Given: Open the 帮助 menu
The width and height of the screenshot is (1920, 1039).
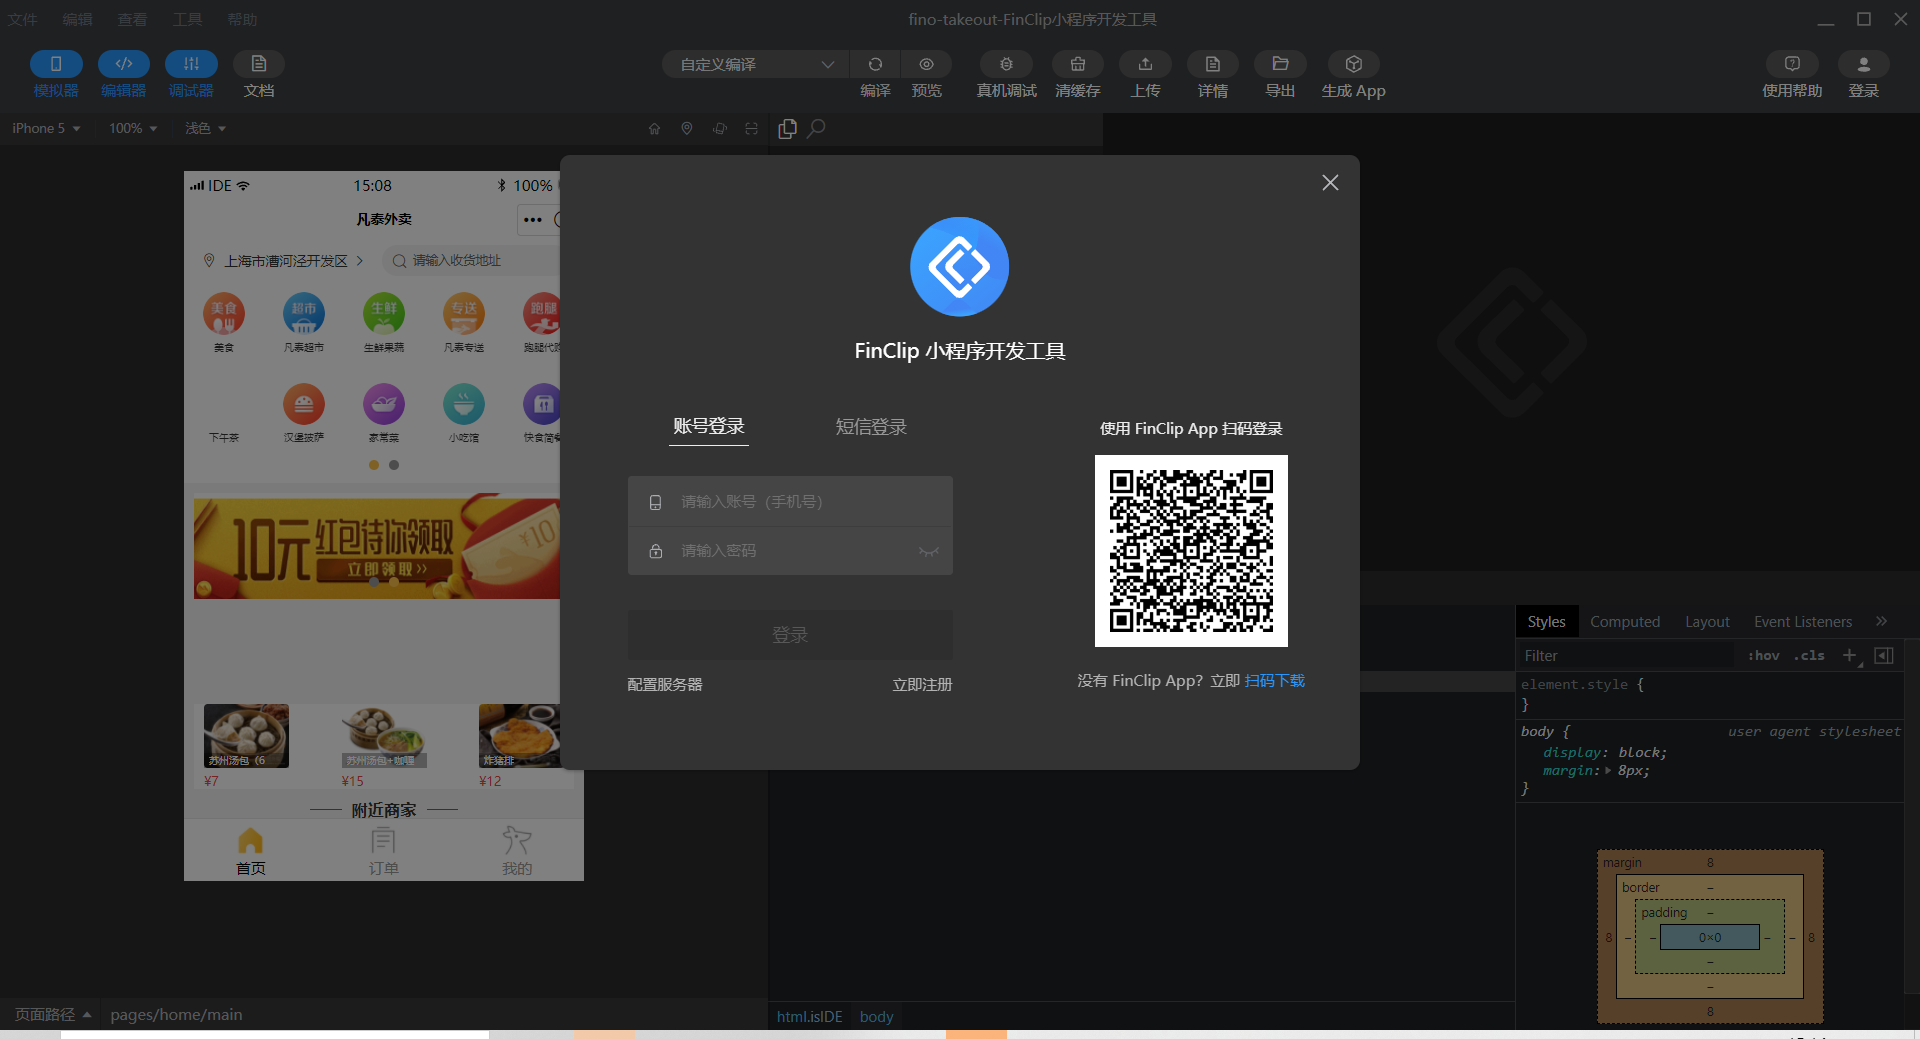Looking at the screenshot, I should (x=242, y=20).
